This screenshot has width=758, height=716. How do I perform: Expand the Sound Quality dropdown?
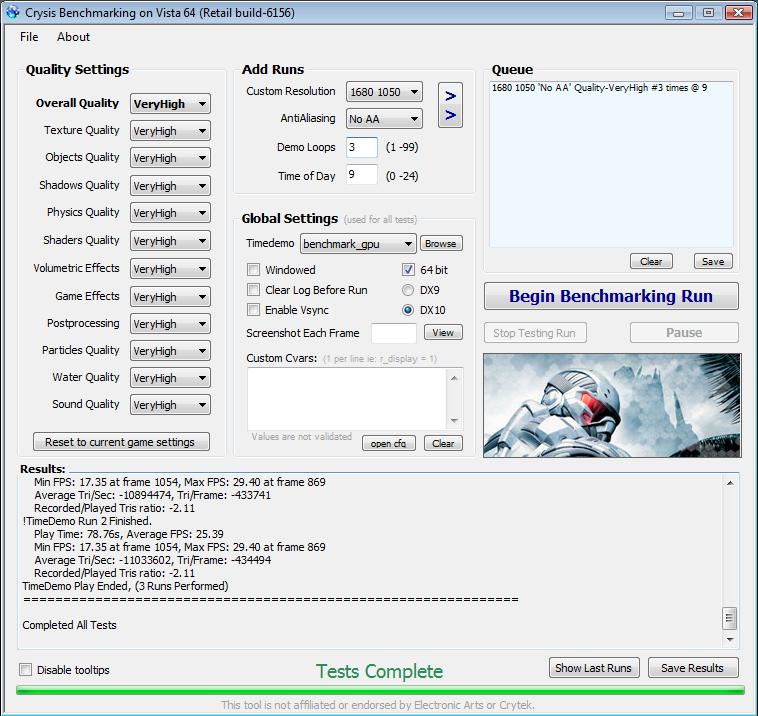coord(170,405)
